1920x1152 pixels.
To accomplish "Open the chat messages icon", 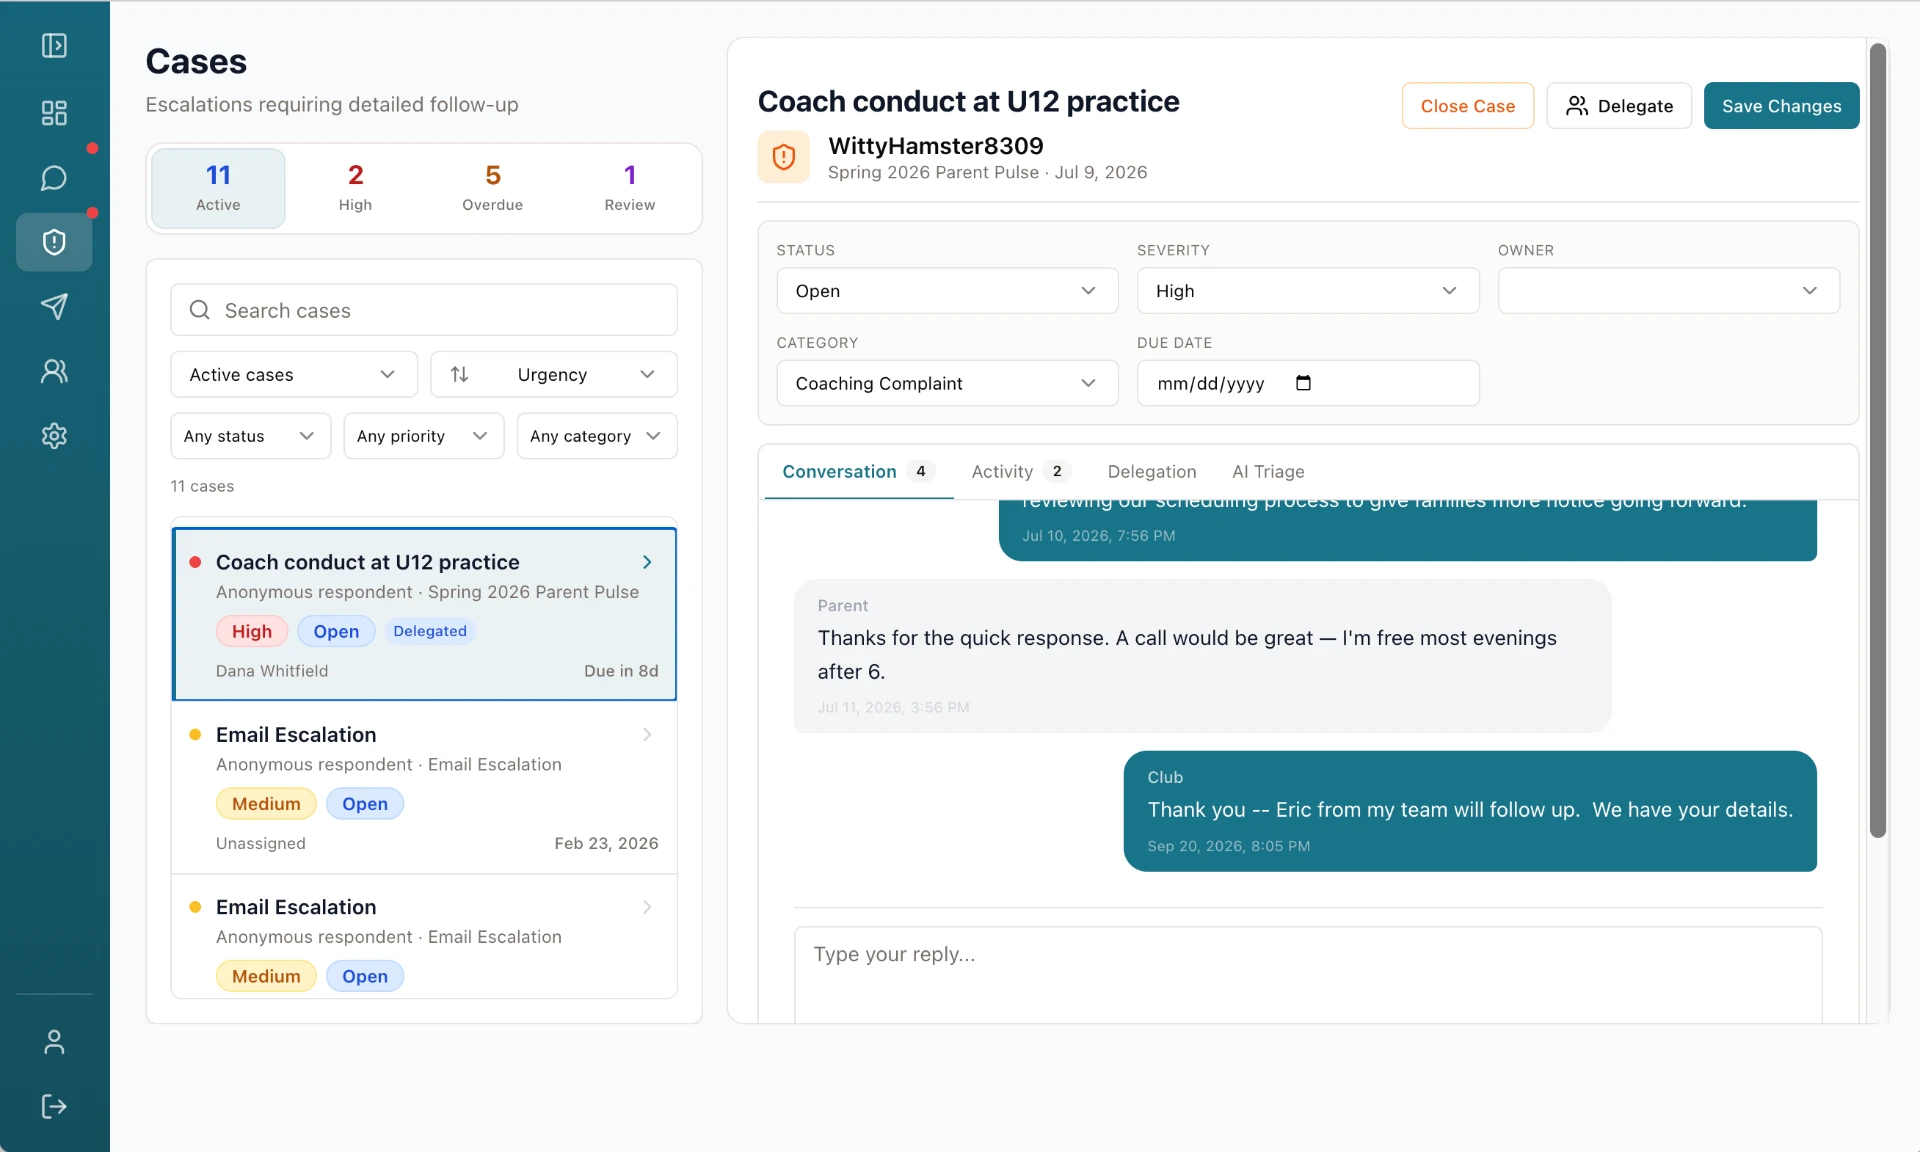I will pyautogui.click(x=54, y=178).
